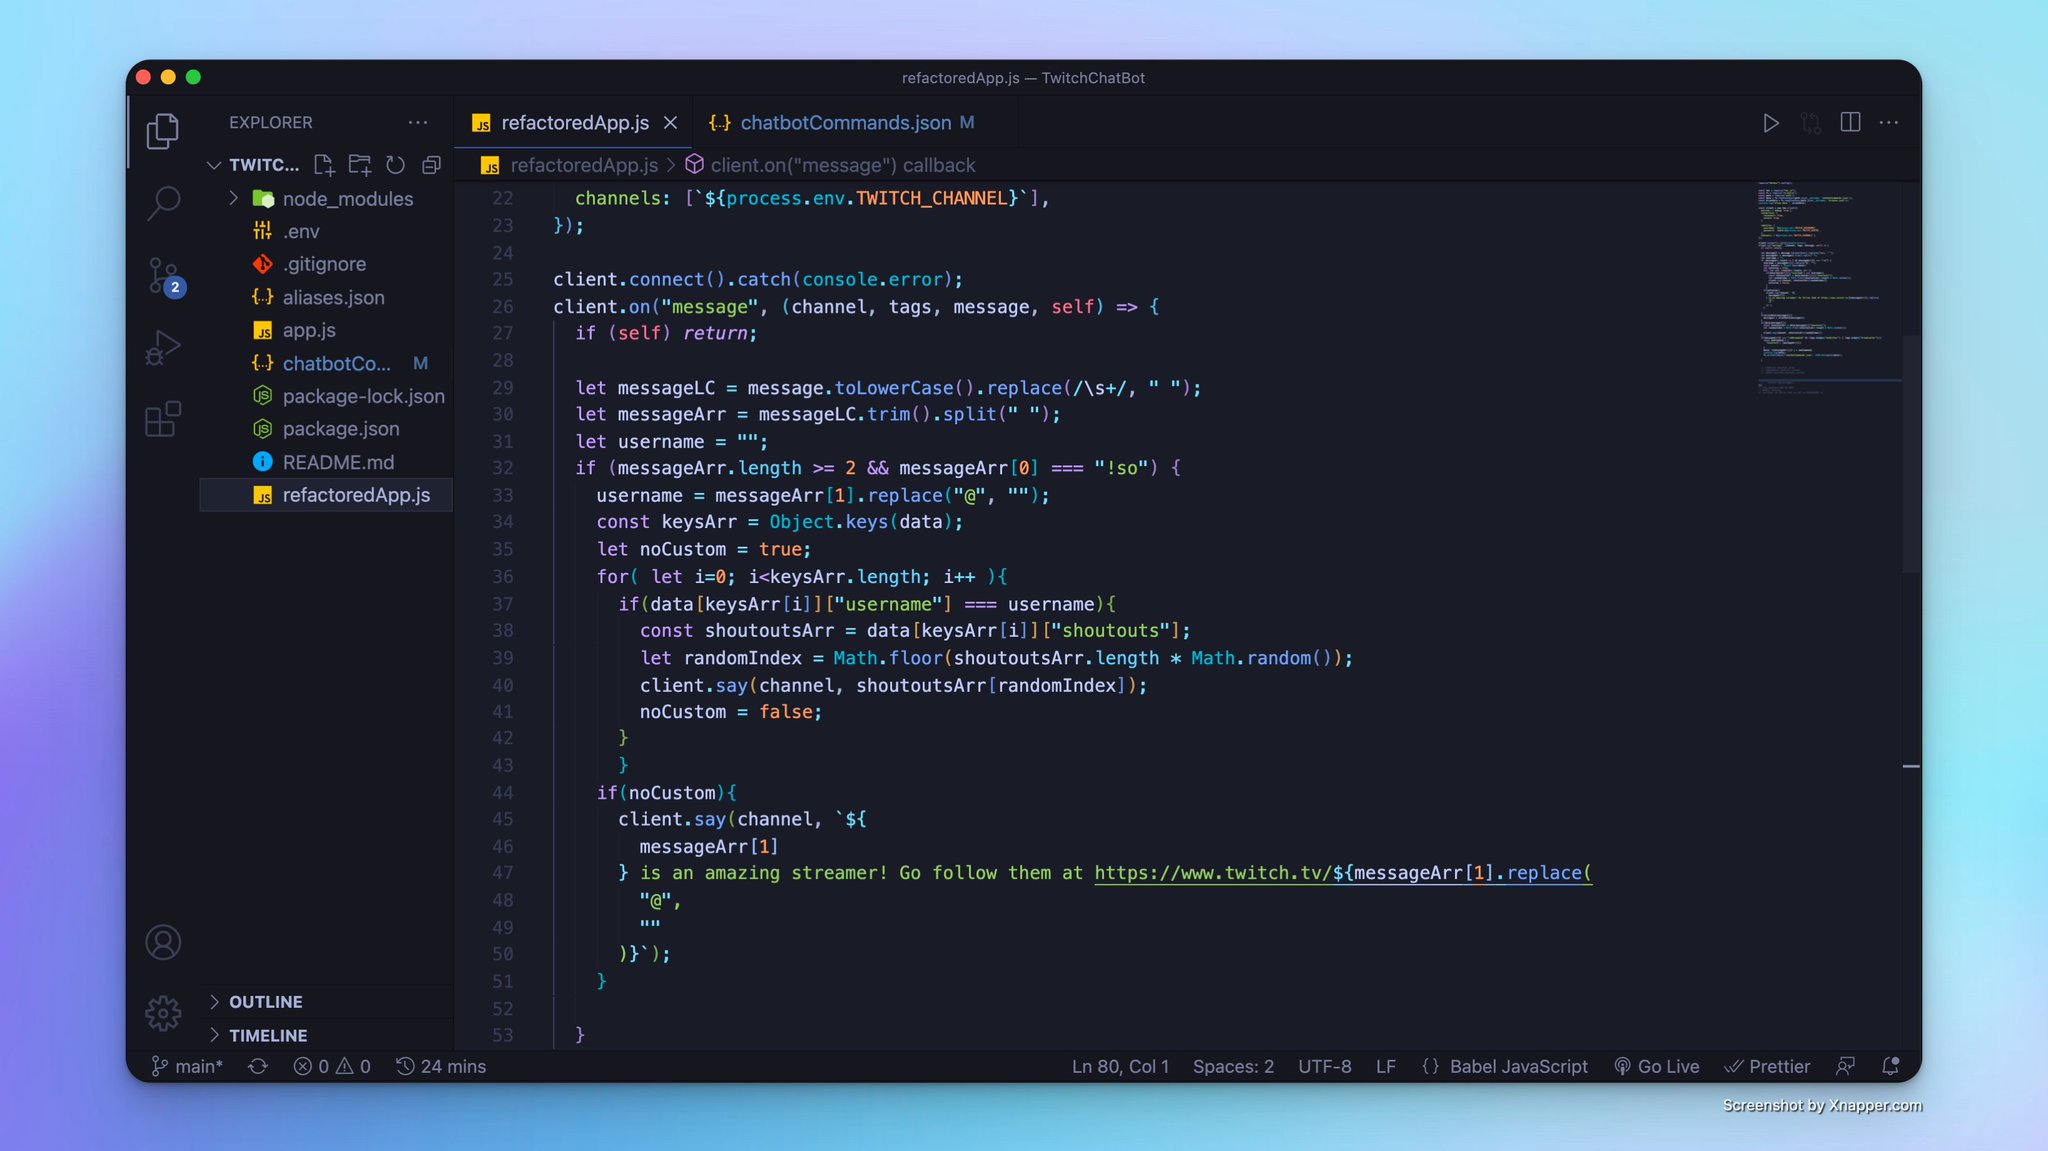Viewport: 2048px width, 1151px height.
Task: Open the README.md file
Action: click(338, 462)
